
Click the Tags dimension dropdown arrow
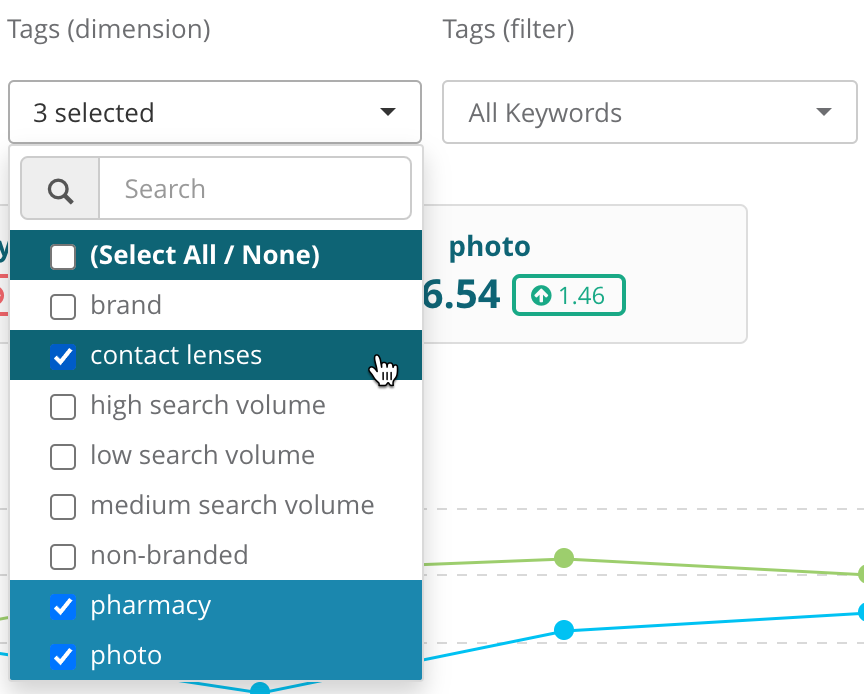point(388,113)
